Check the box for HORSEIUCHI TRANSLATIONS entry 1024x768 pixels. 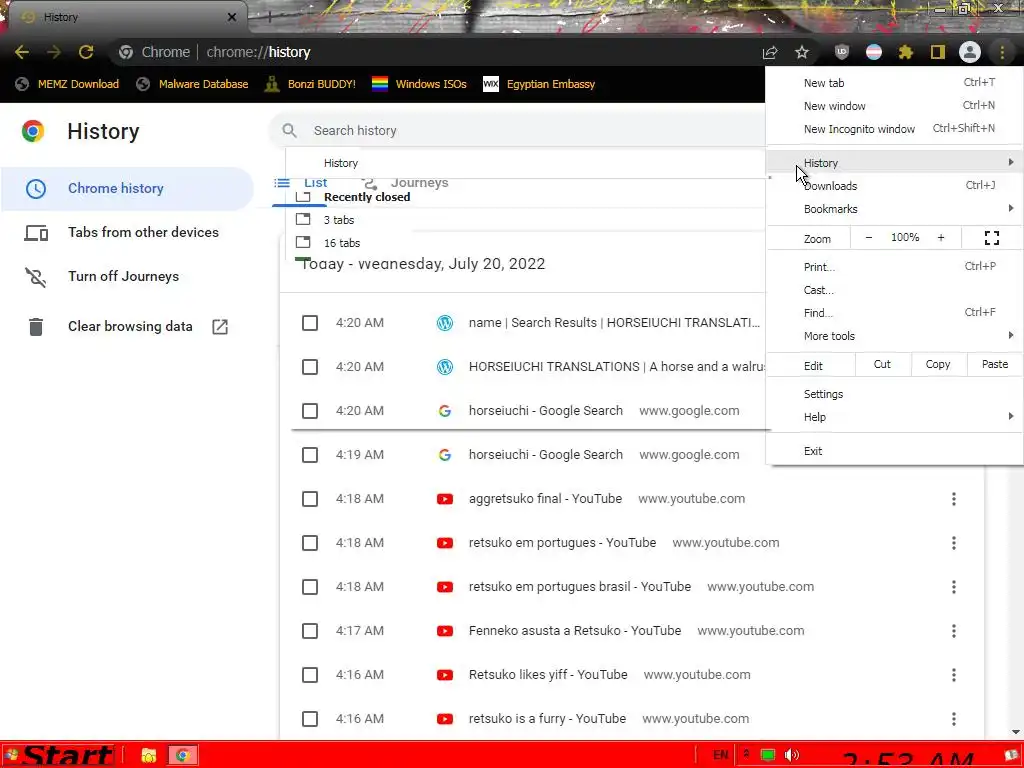click(x=310, y=367)
